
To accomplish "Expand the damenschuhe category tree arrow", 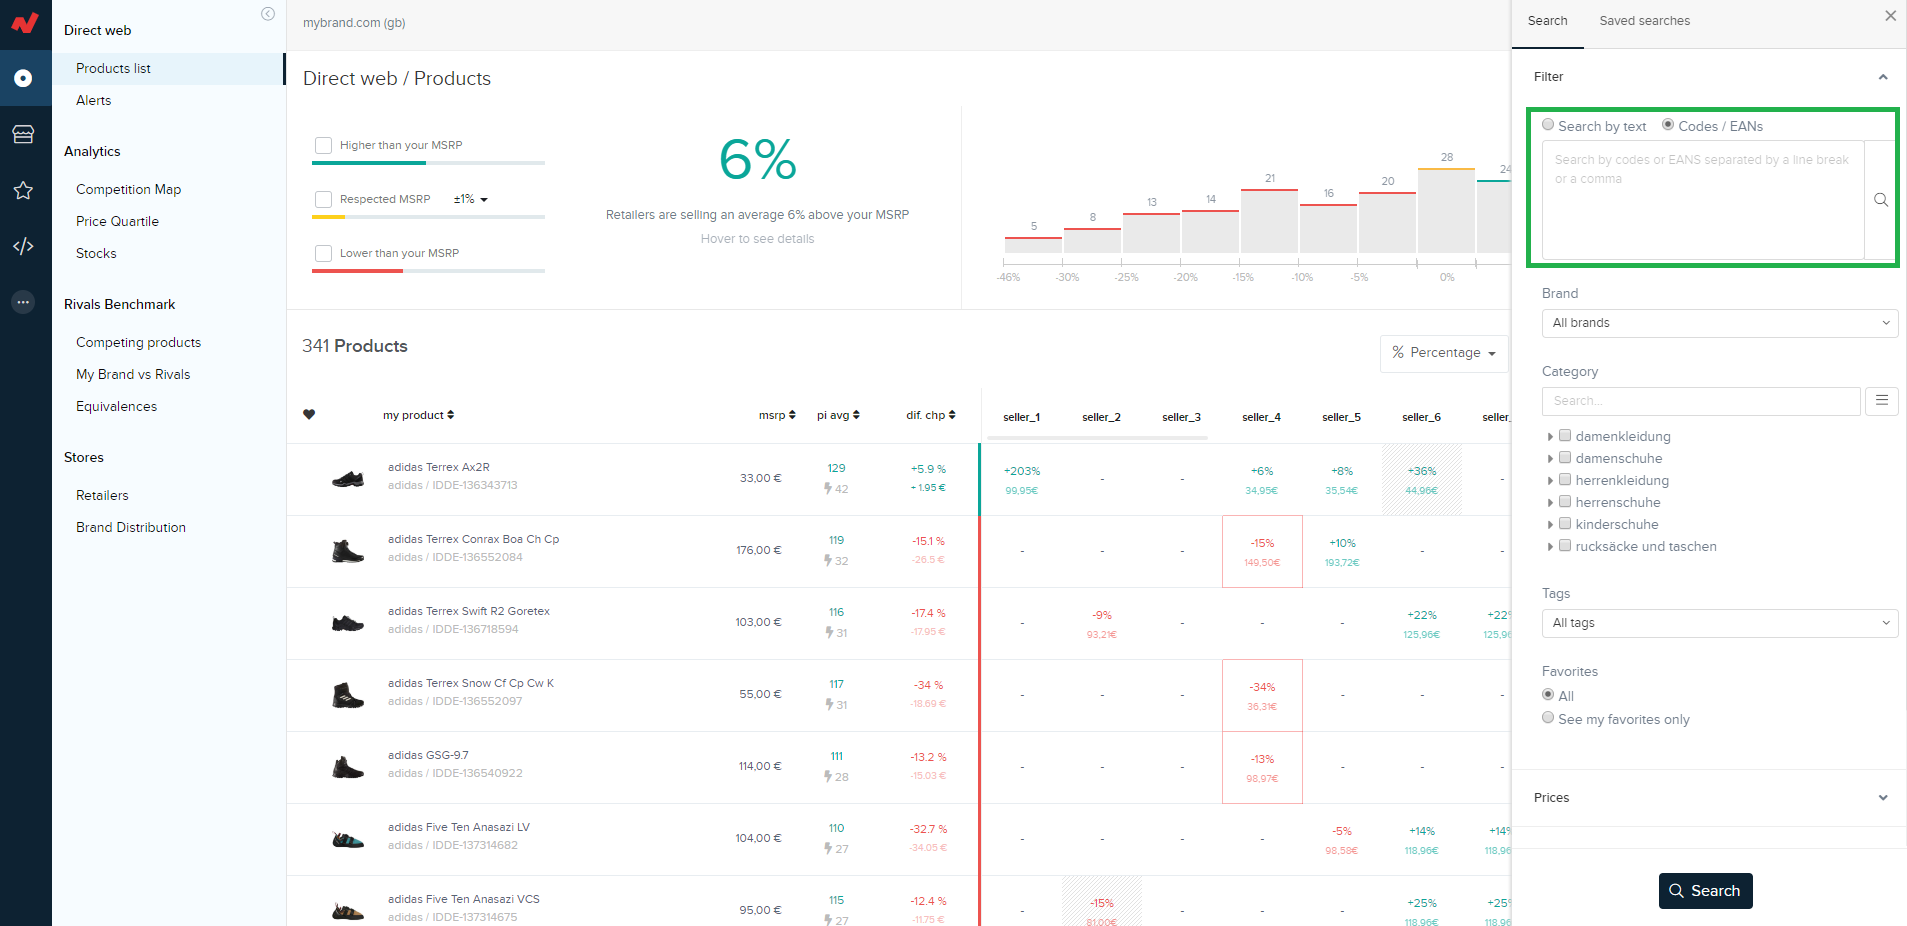I will [x=1550, y=458].
